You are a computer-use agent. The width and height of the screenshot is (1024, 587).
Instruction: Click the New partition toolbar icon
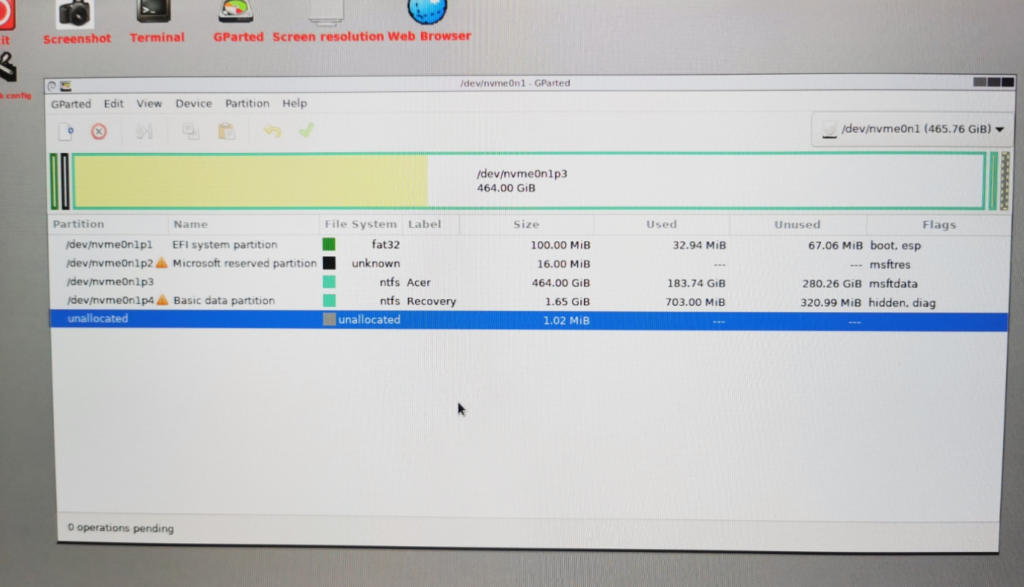[x=66, y=131]
